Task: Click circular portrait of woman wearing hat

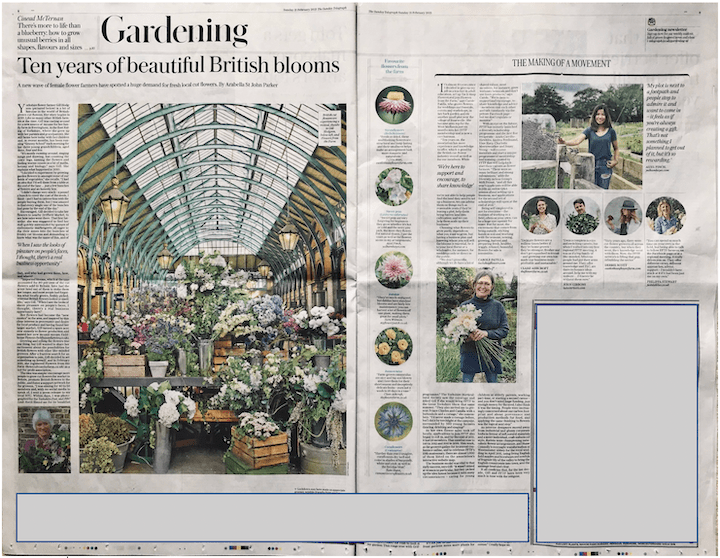Action: pyautogui.click(x=623, y=215)
